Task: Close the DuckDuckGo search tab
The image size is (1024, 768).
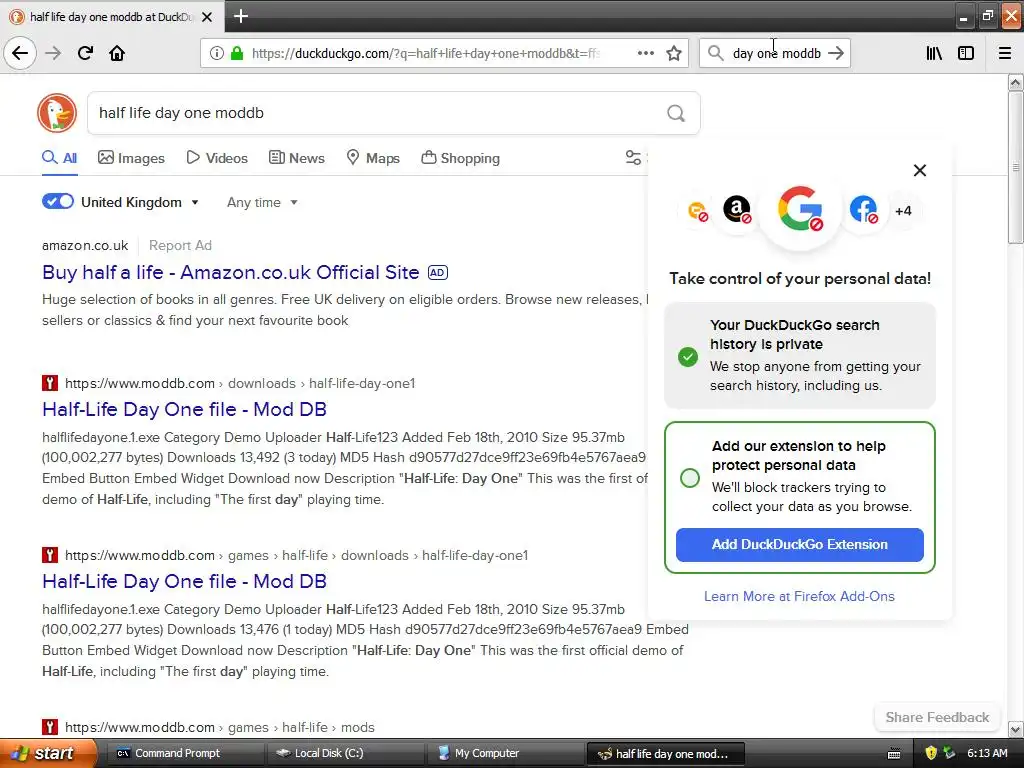Action: pos(207,17)
